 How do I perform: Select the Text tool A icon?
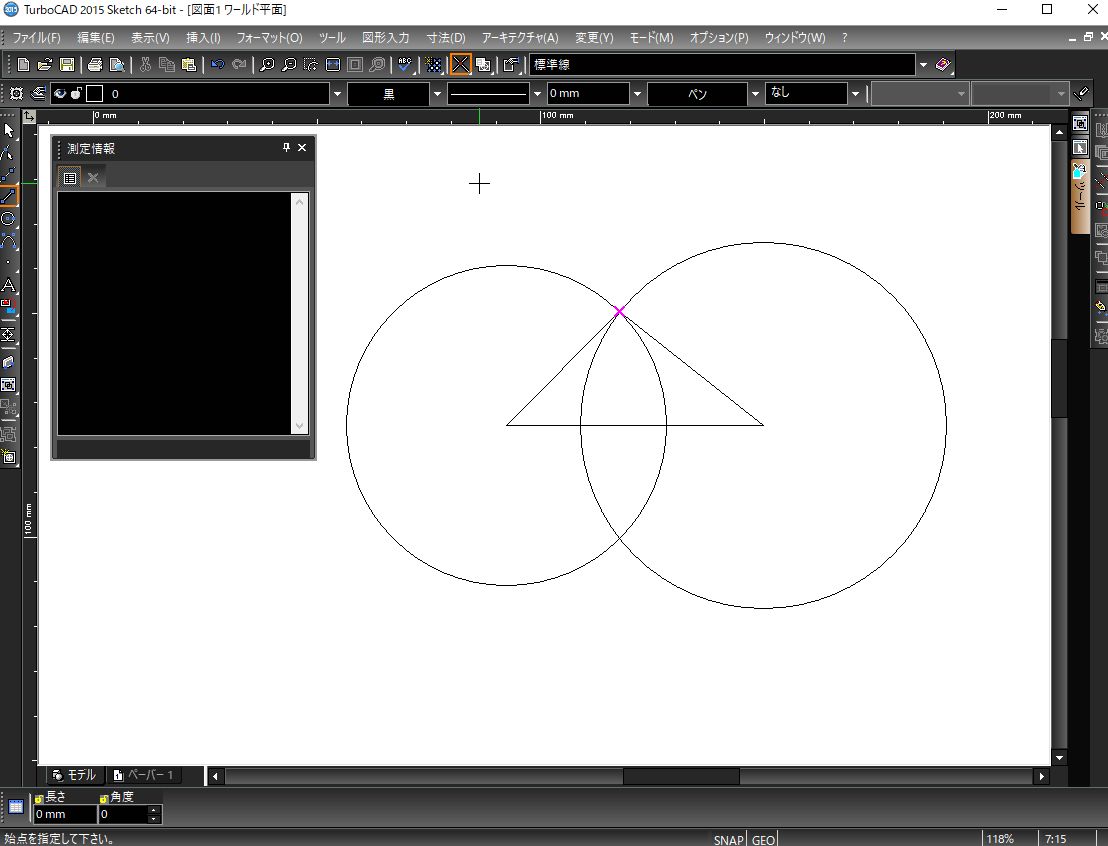click(x=8, y=286)
